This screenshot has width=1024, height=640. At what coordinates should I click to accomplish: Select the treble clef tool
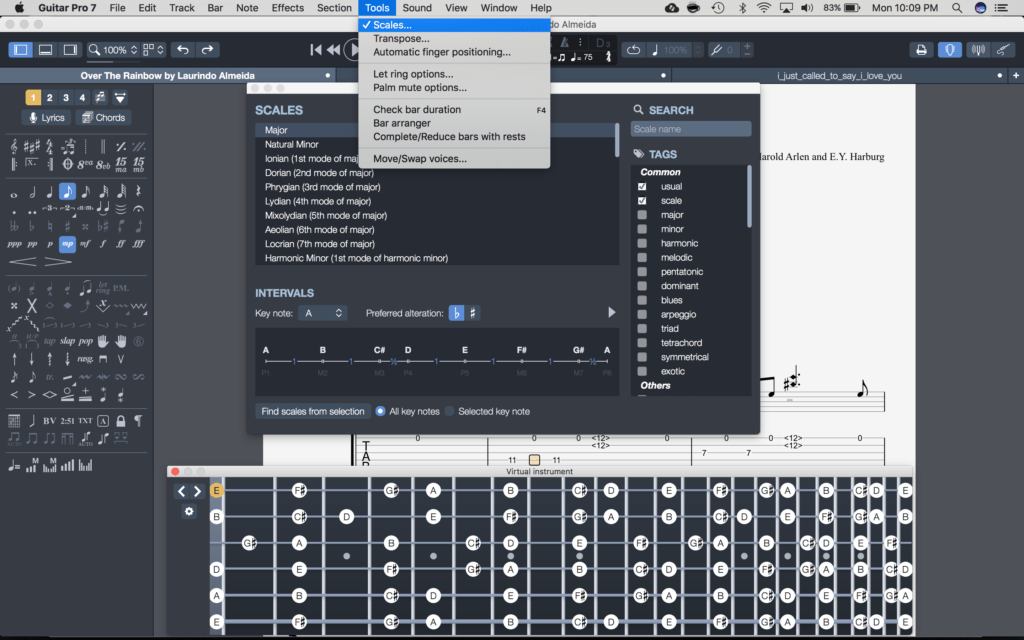[14, 146]
